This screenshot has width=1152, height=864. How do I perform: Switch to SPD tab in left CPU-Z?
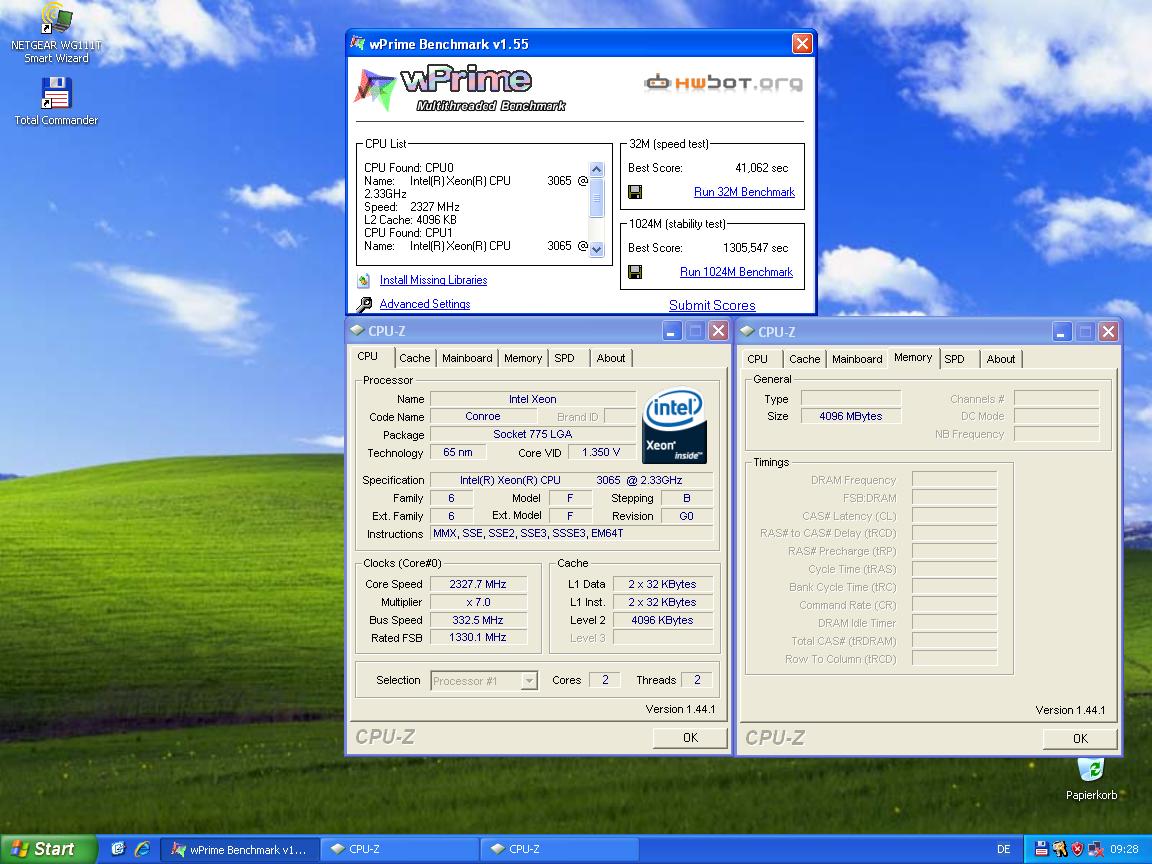tap(564, 359)
